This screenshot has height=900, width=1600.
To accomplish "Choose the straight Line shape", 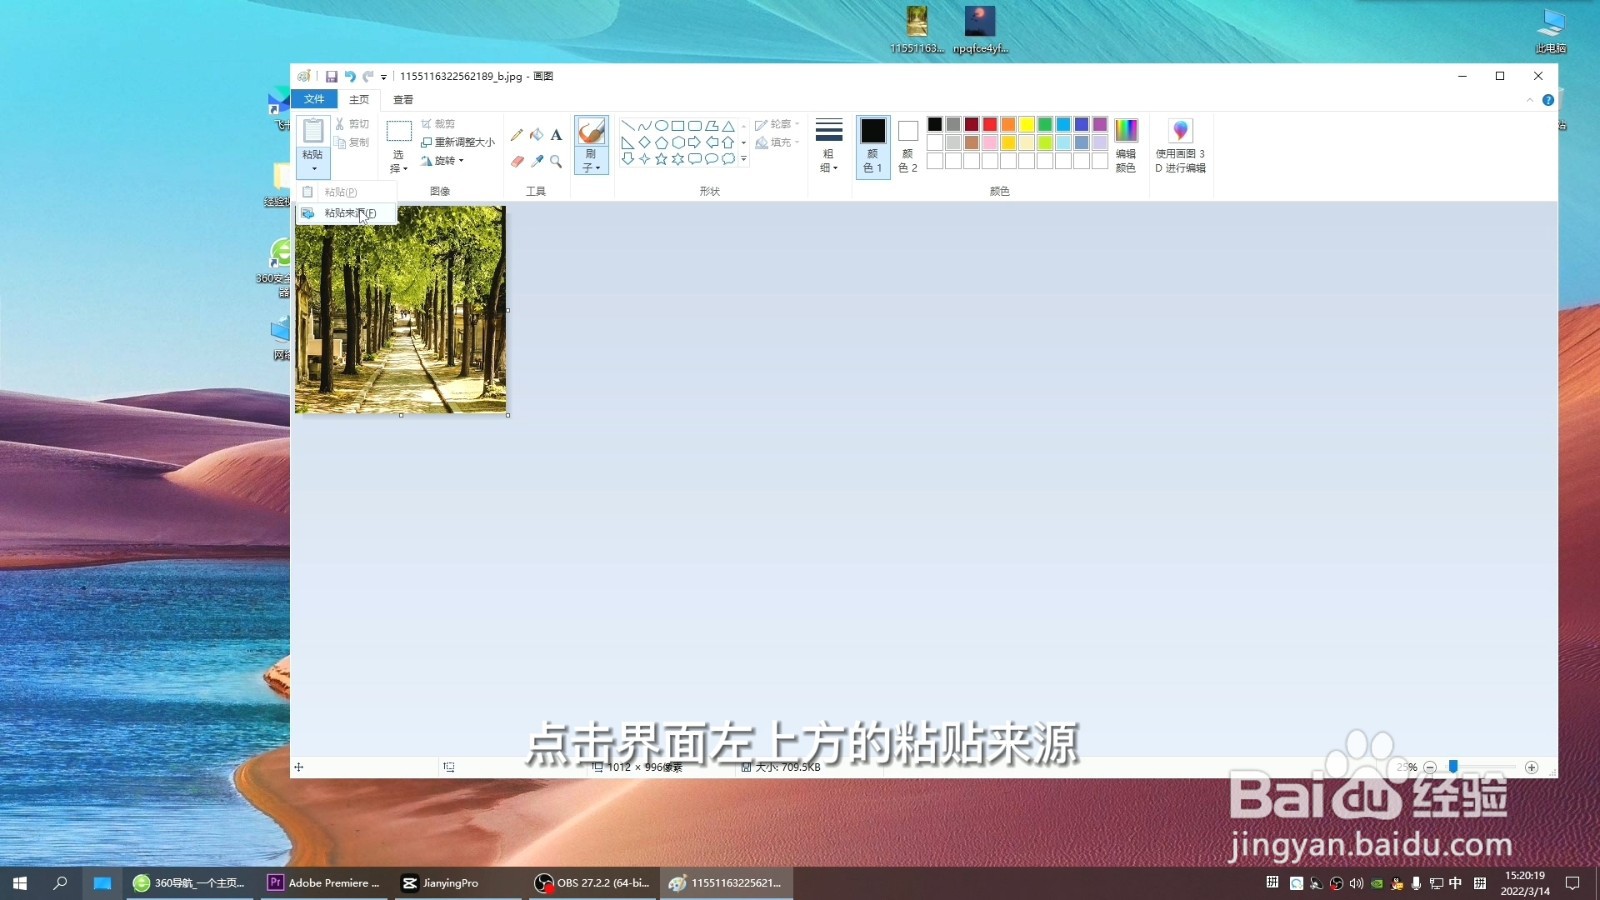I will click(628, 126).
